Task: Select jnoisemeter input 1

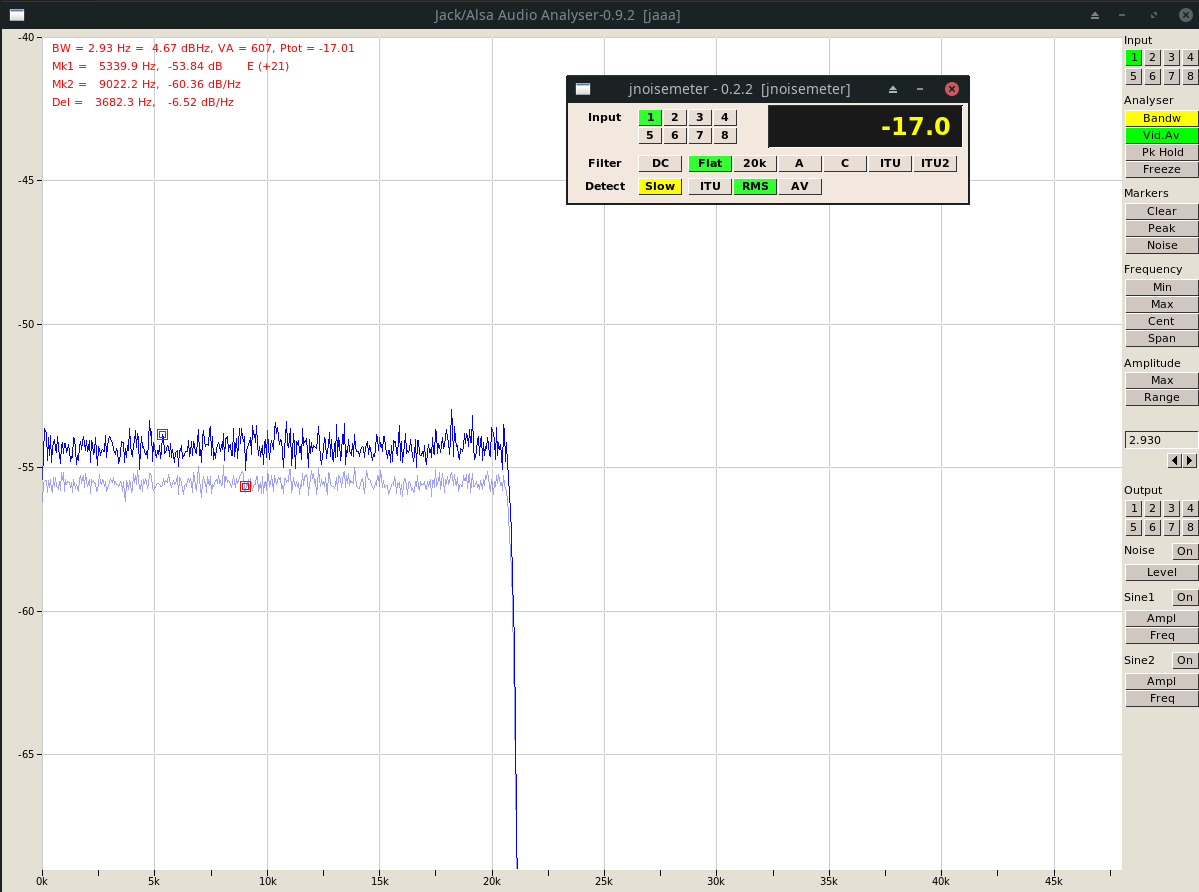Action: (x=650, y=118)
